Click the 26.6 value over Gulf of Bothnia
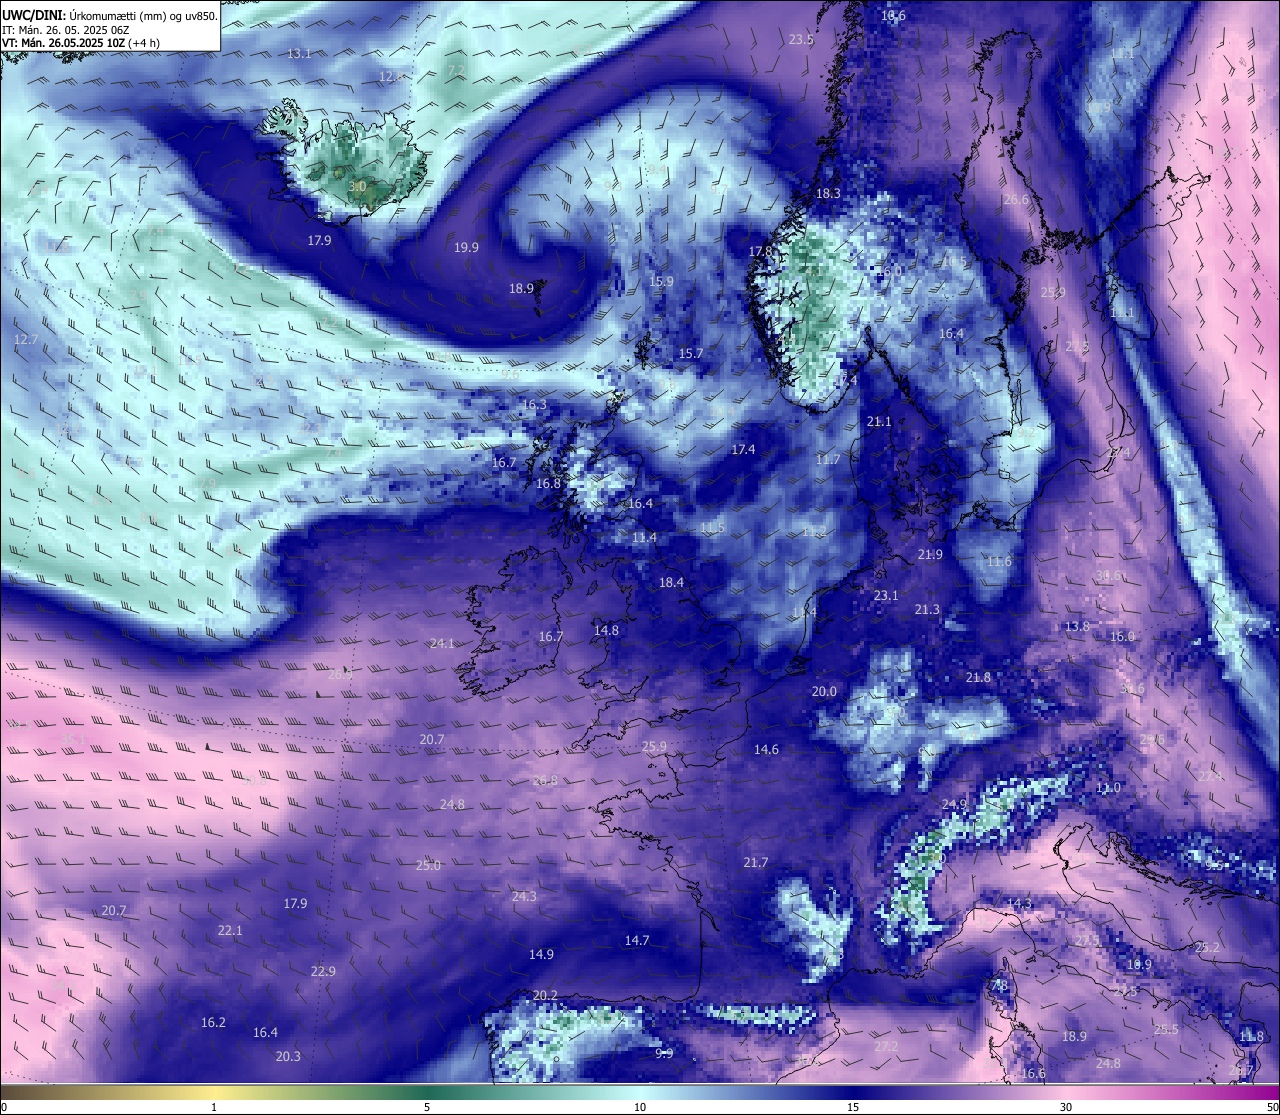The image size is (1280, 1115). [1015, 200]
